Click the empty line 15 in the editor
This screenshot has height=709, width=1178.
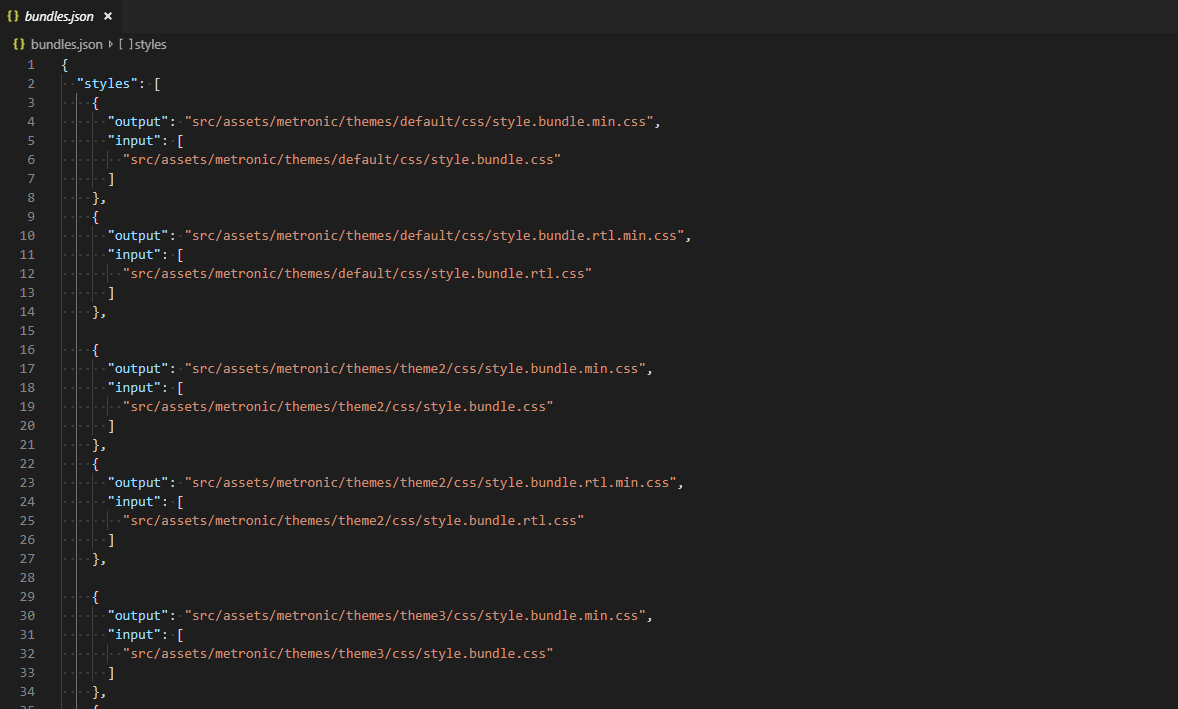200,330
